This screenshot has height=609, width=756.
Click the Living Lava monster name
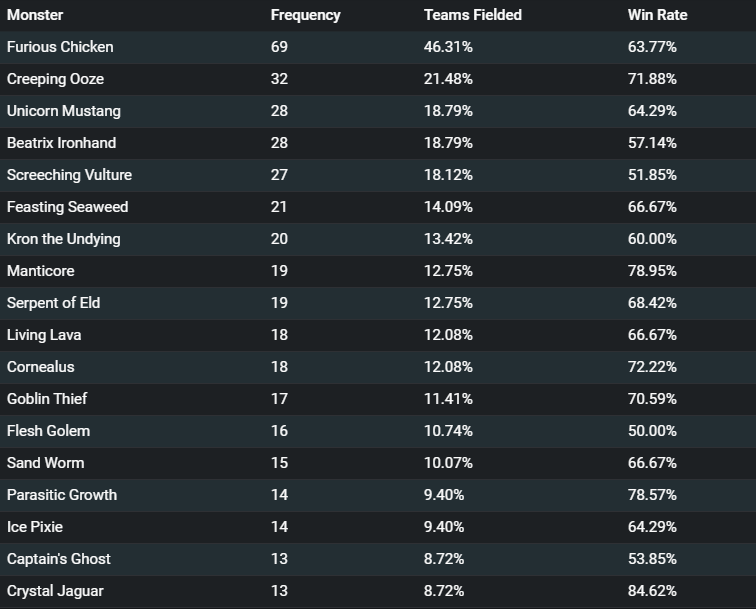click(x=44, y=335)
